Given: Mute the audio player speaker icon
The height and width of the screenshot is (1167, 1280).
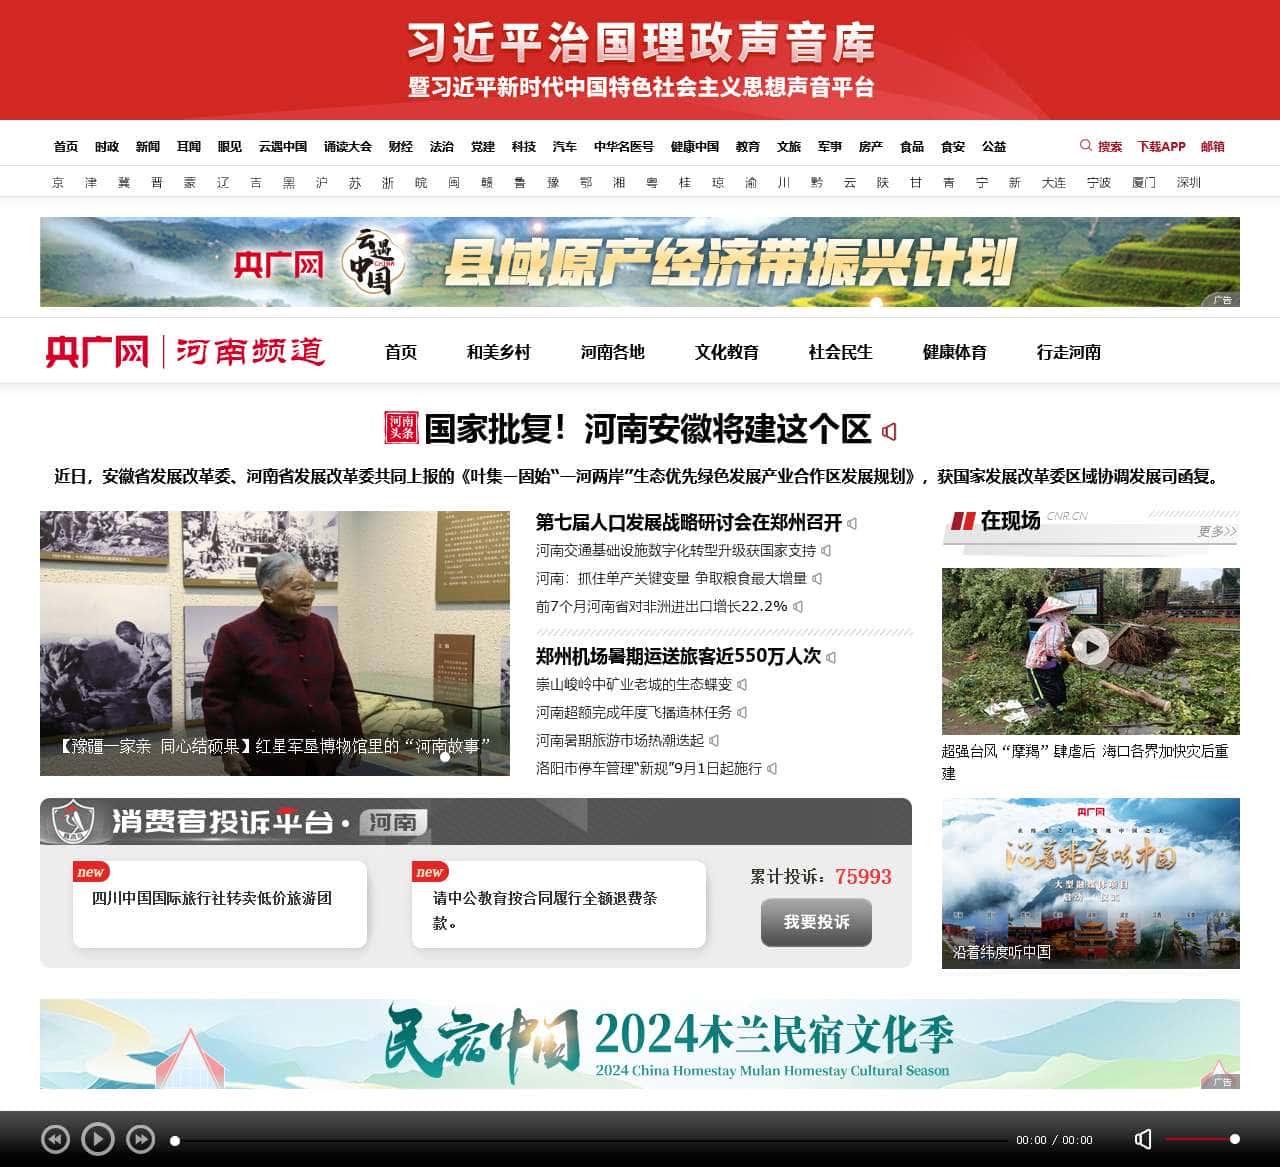Looking at the screenshot, I should click(1144, 1139).
